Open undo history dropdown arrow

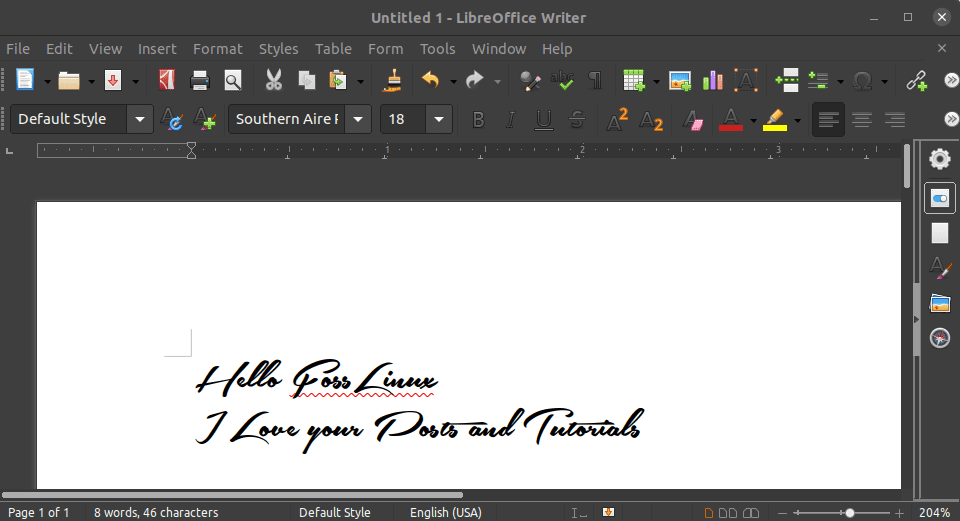pyautogui.click(x=453, y=81)
